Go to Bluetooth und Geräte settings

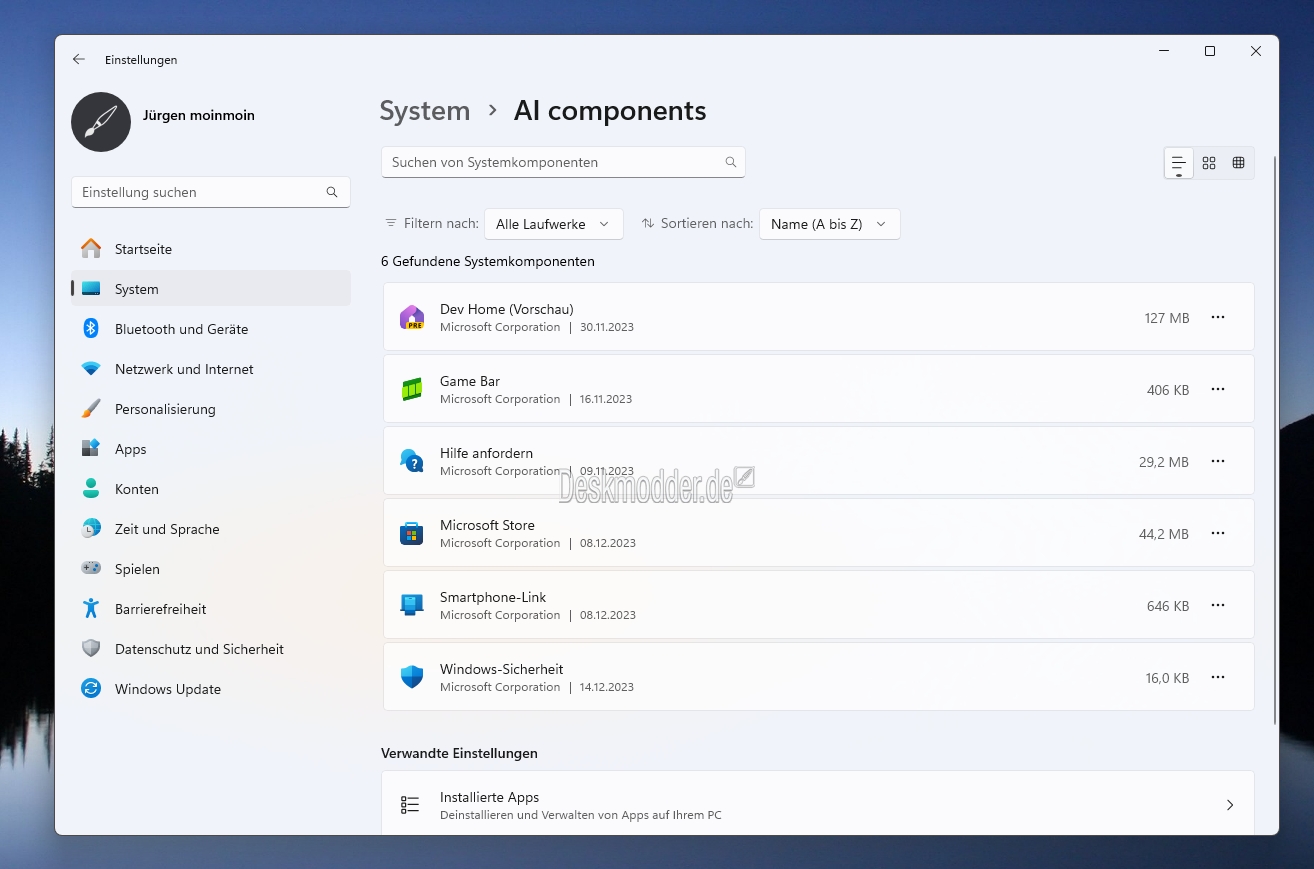[211, 329]
